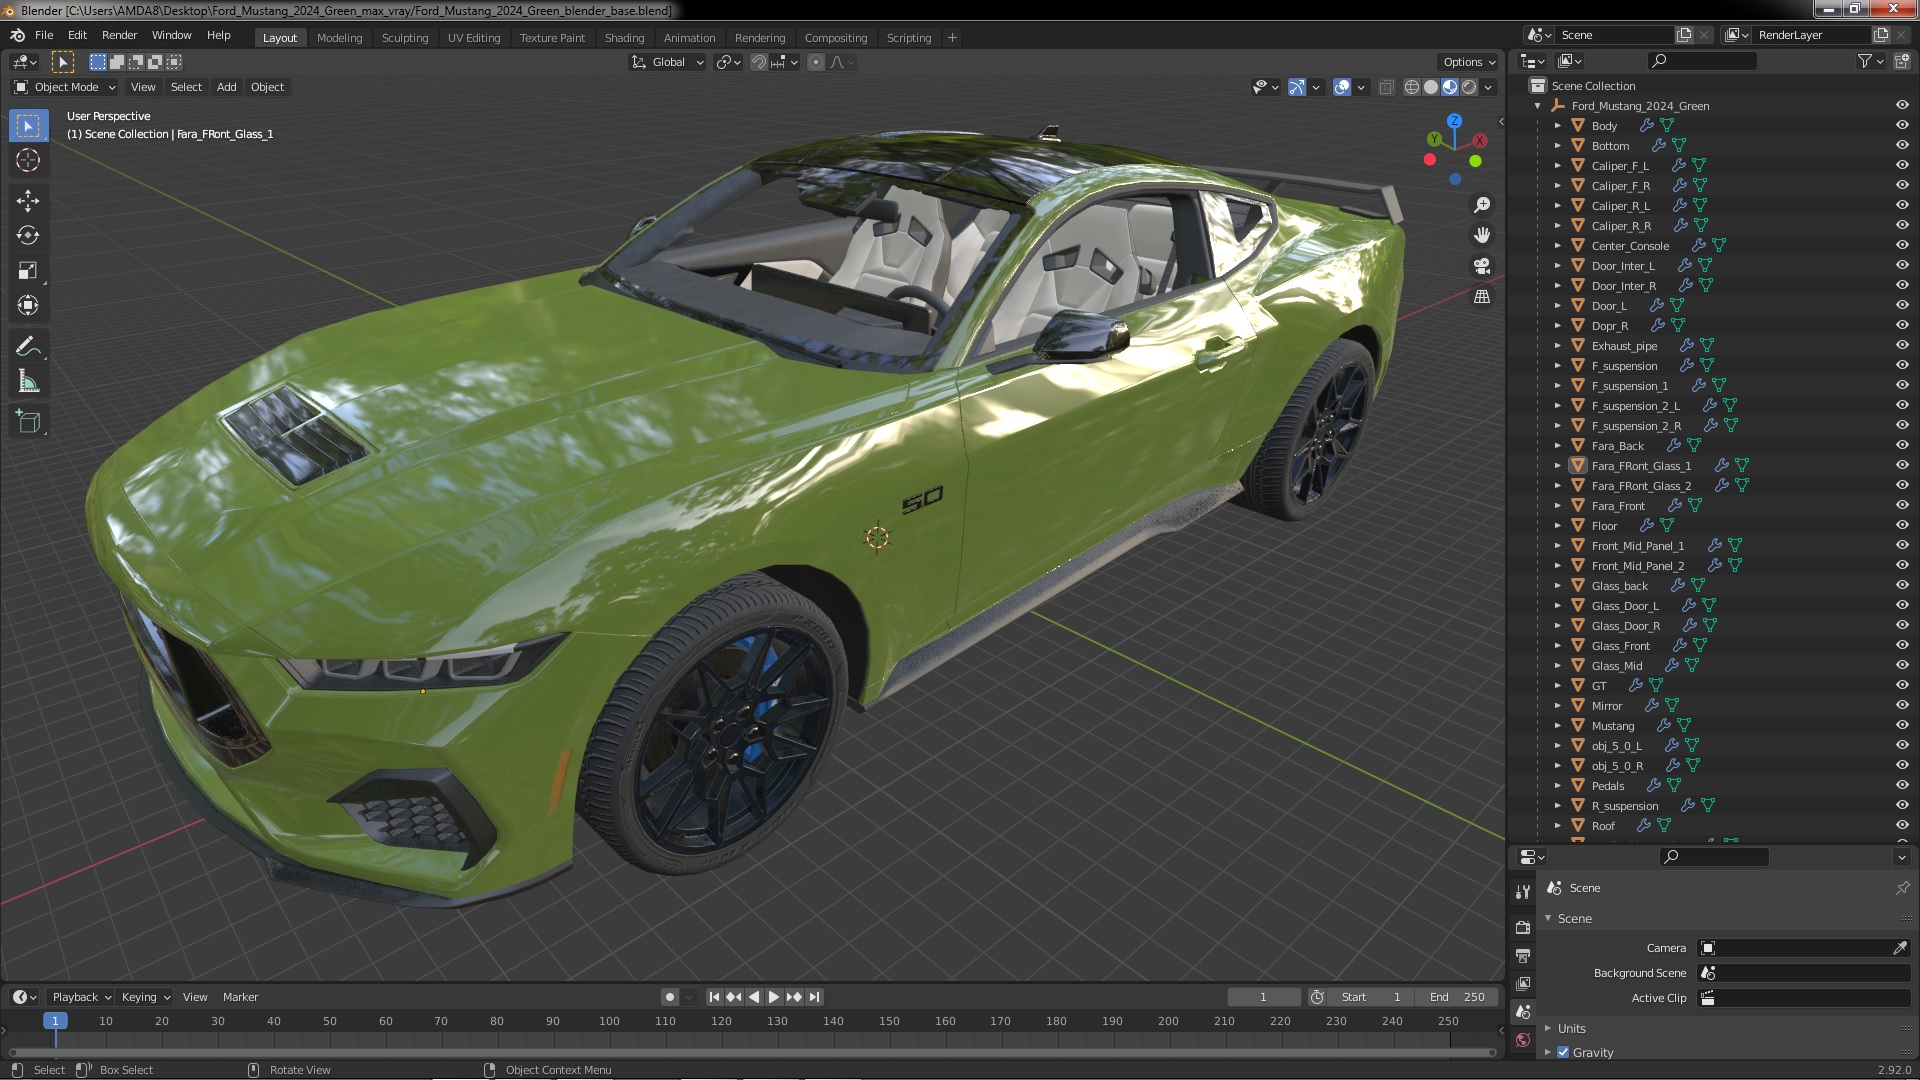Image resolution: width=1920 pixels, height=1080 pixels.
Task: Expand the Door_L object
Action: pos(1557,306)
